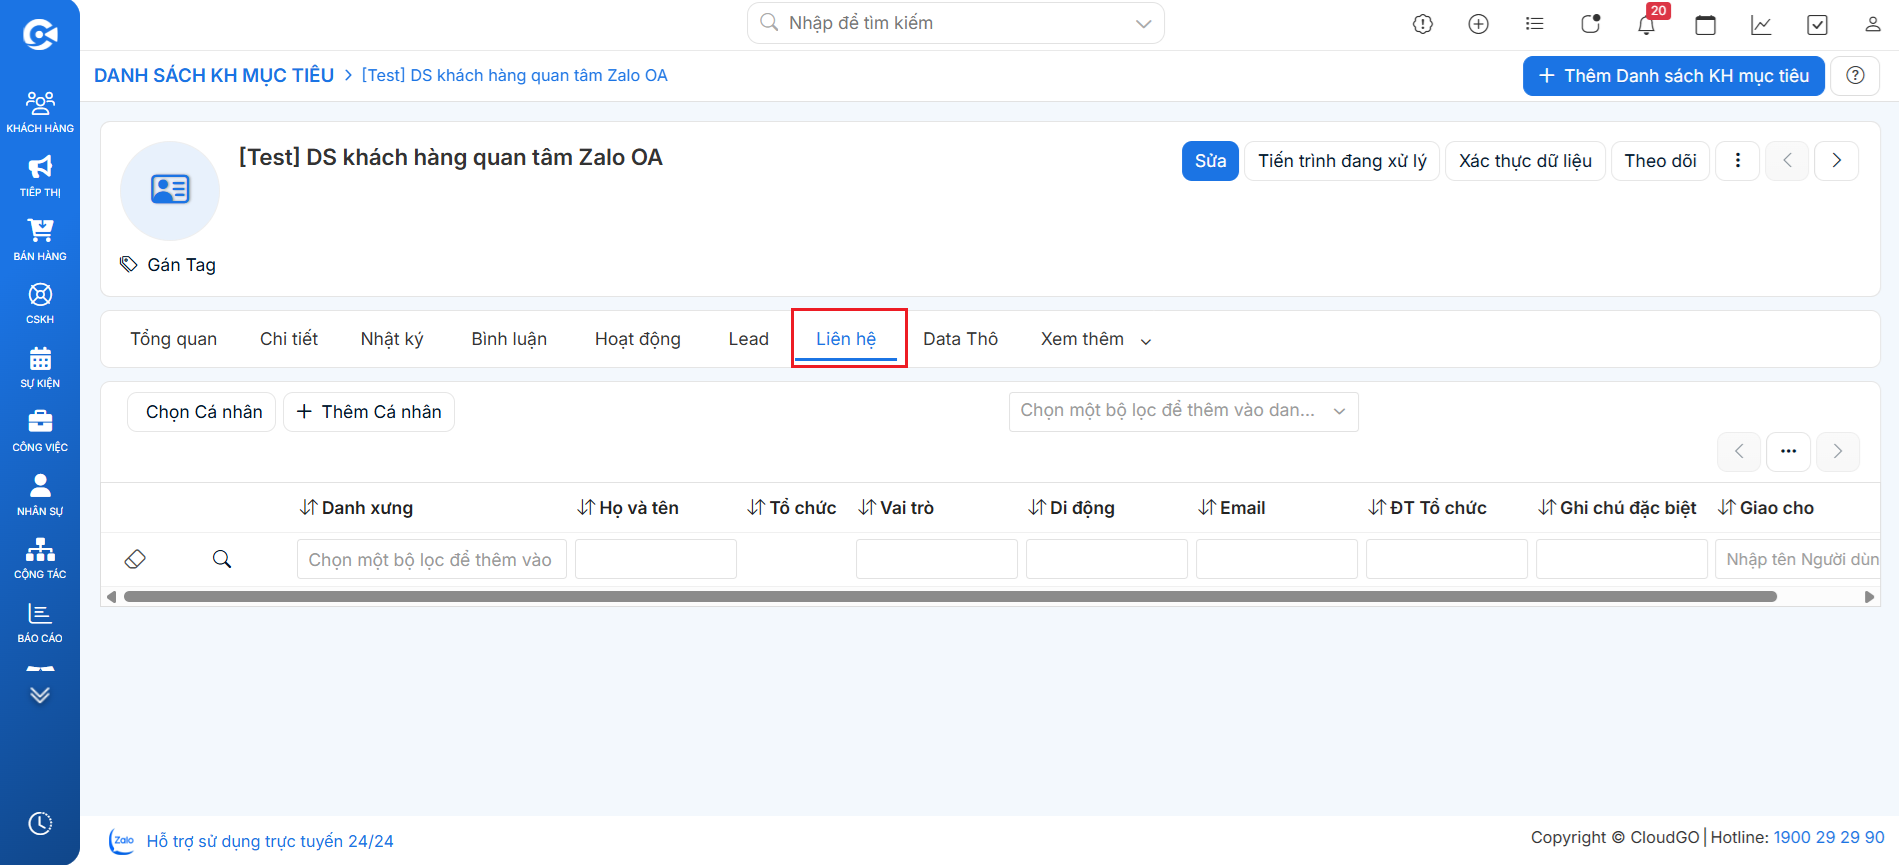Click Tiến trình đang xử lý button
The height and width of the screenshot is (865, 1899).
(1342, 161)
